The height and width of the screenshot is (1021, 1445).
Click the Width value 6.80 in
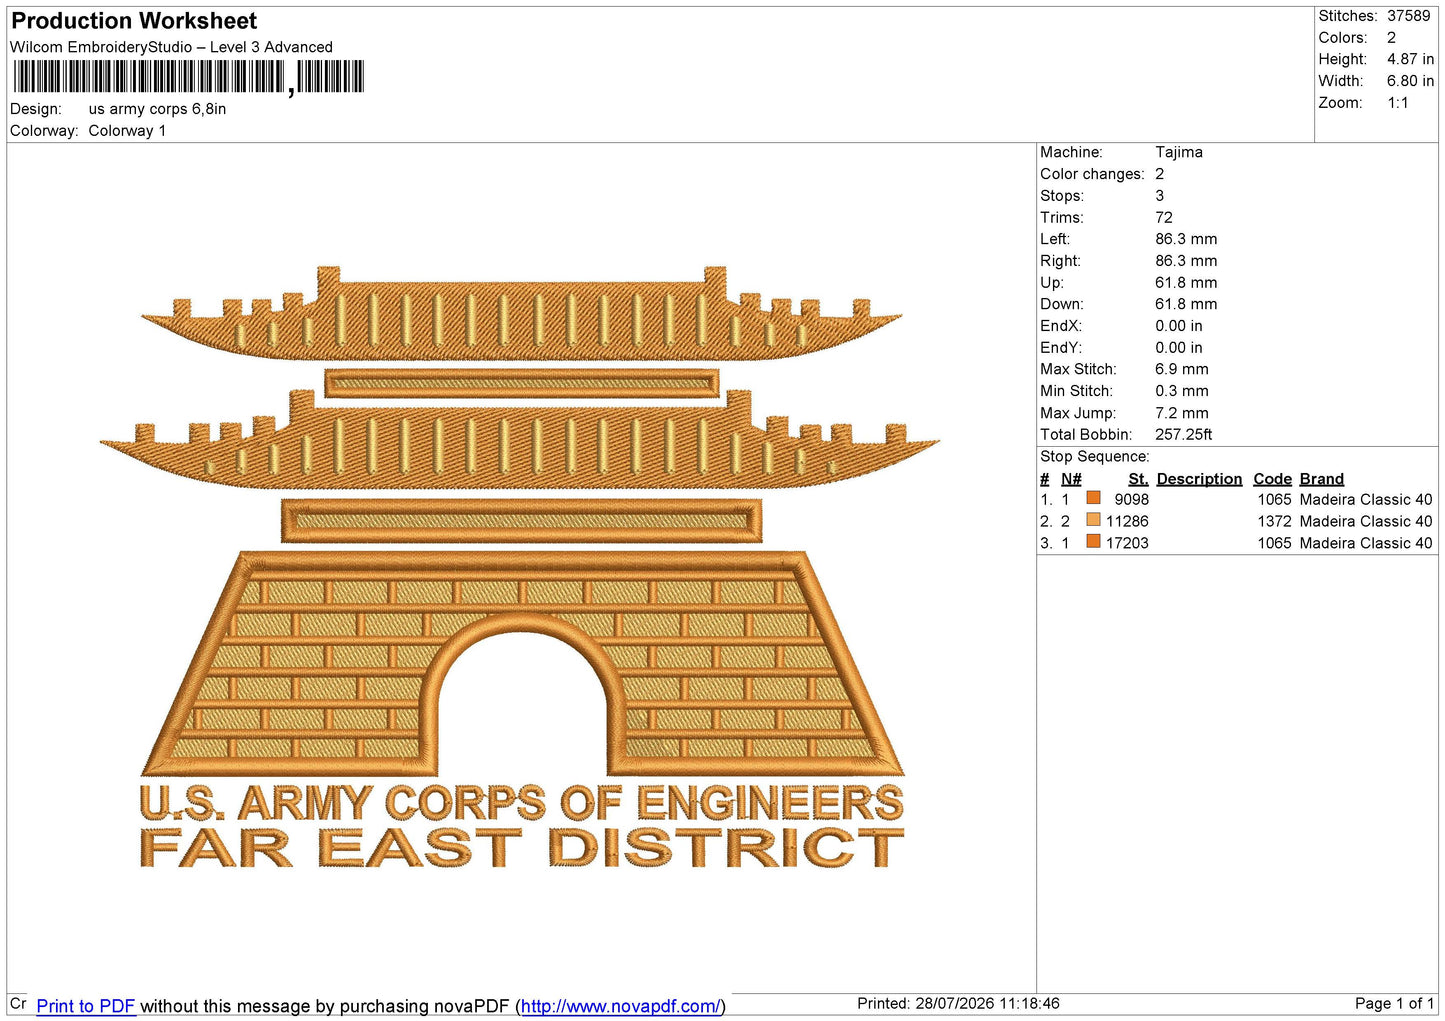(1410, 81)
